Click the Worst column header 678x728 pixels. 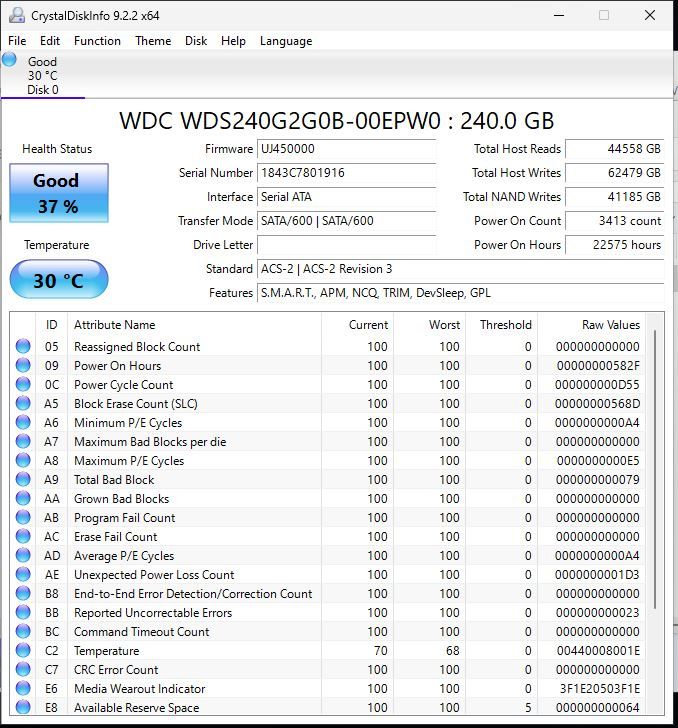point(430,325)
